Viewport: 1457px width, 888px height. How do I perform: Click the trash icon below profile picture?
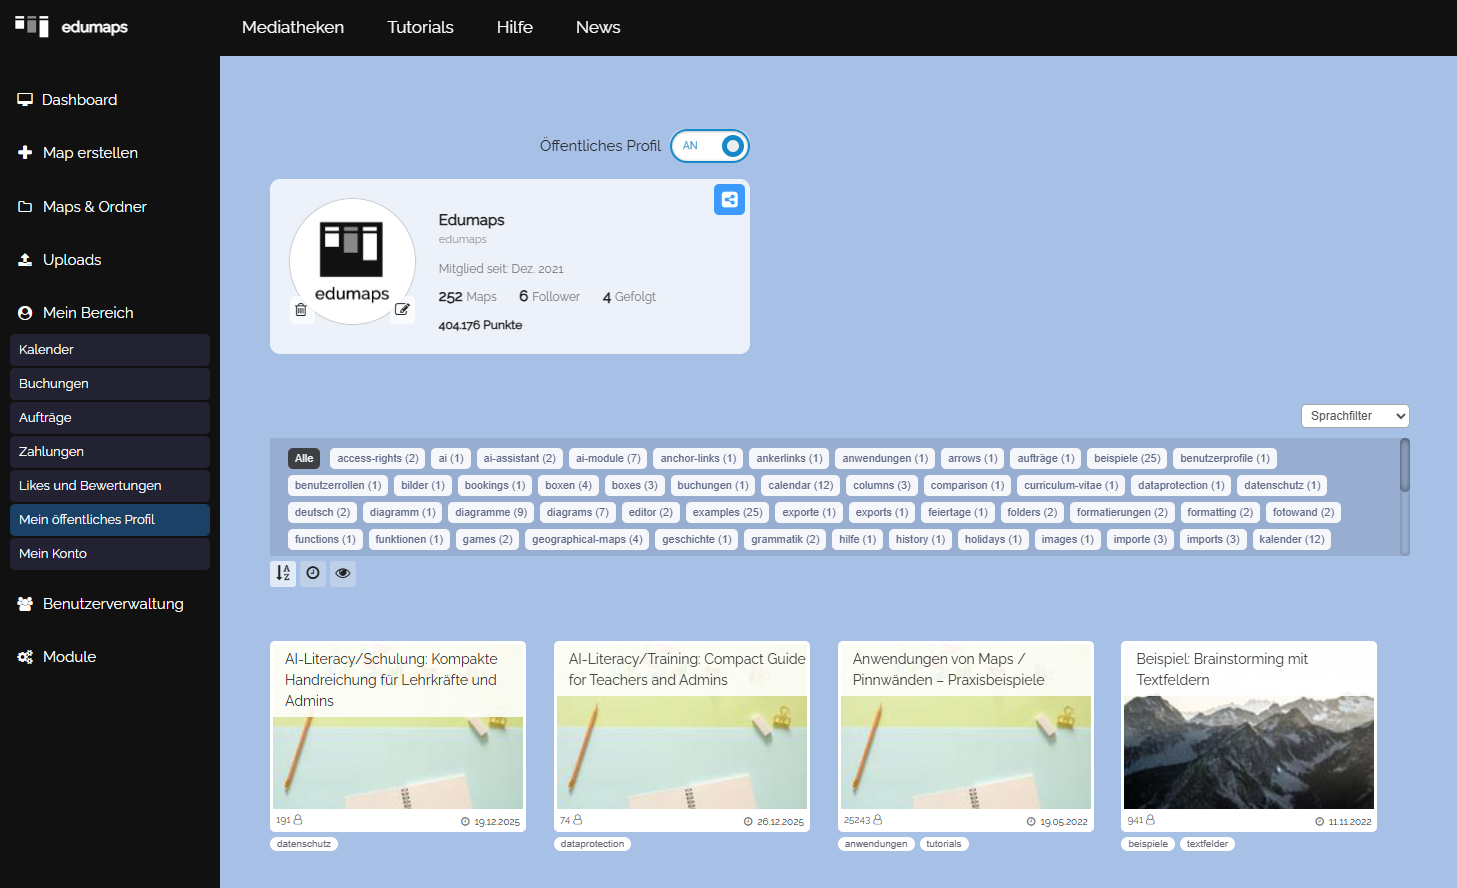[301, 310]
